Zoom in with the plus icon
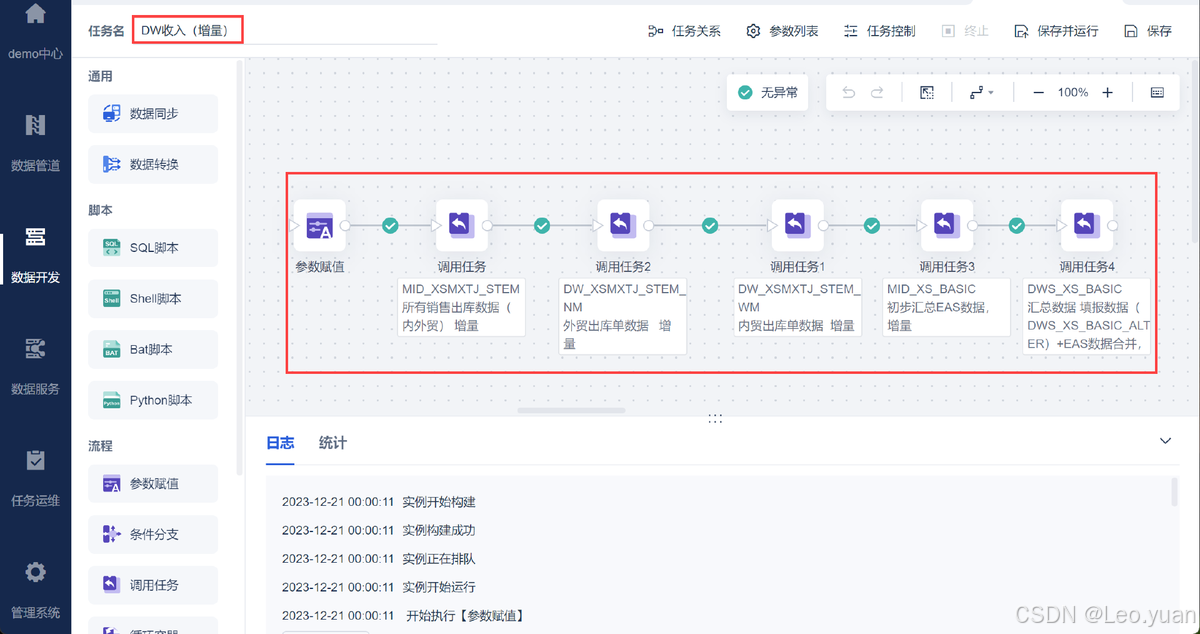This screenshot has width=1200, height=634. [x=1107, y=92]
